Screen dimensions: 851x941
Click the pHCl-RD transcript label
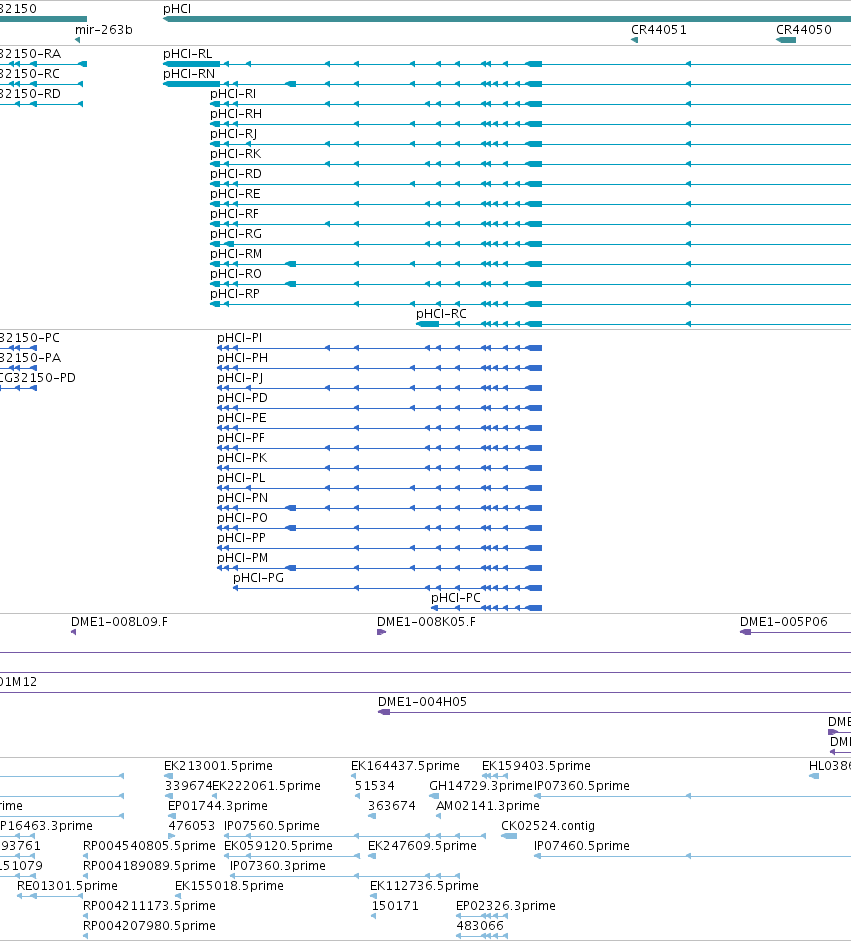(x=236, y=173)
